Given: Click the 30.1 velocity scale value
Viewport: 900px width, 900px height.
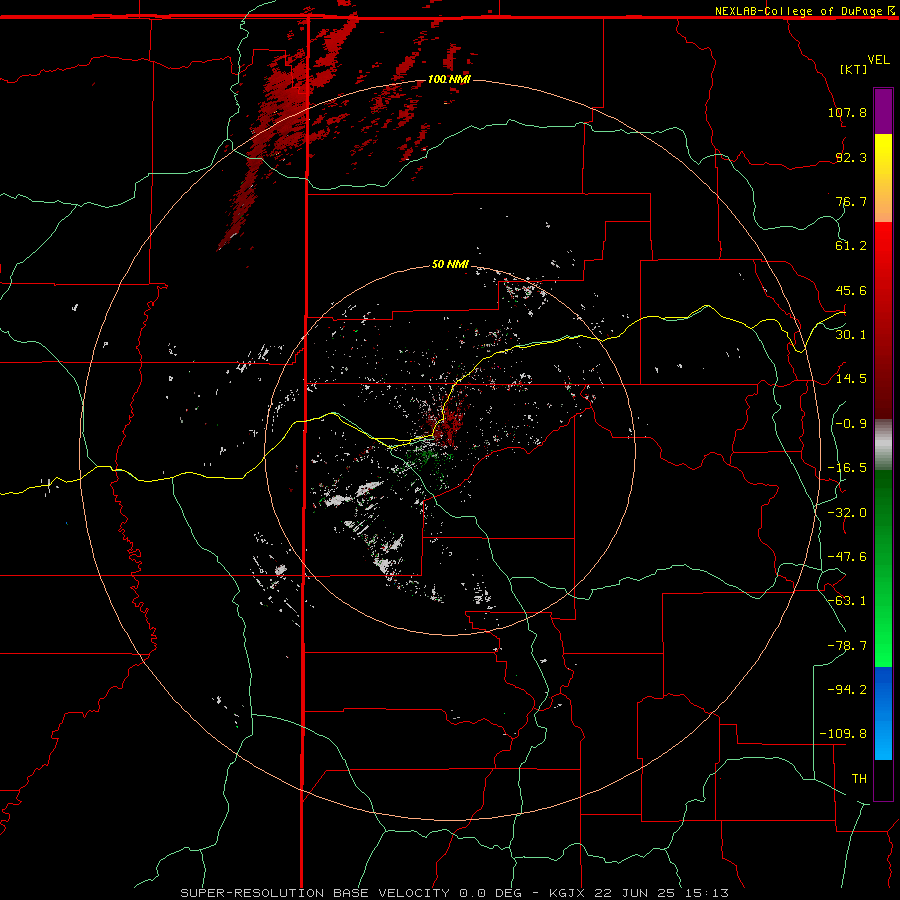Looking at the screenshot, I should click(851, 335).
